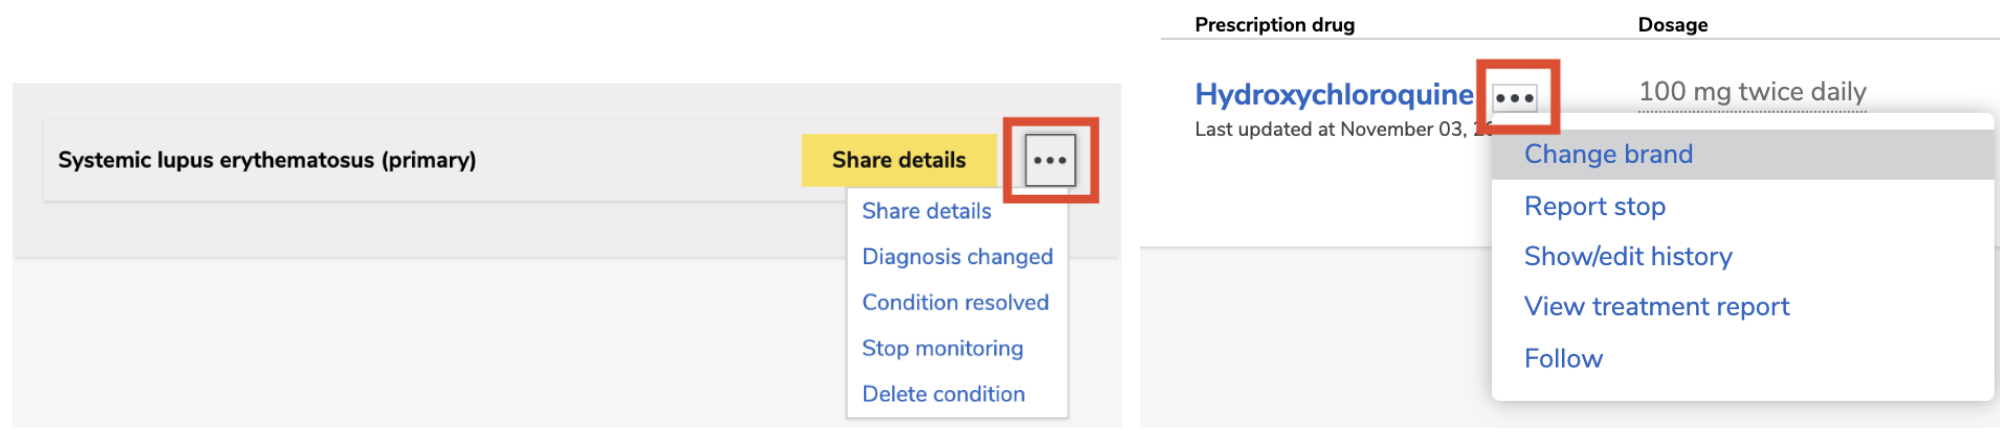
Task: Open the lupus condition three-dot menu
Action: [x=1050, y=160]
